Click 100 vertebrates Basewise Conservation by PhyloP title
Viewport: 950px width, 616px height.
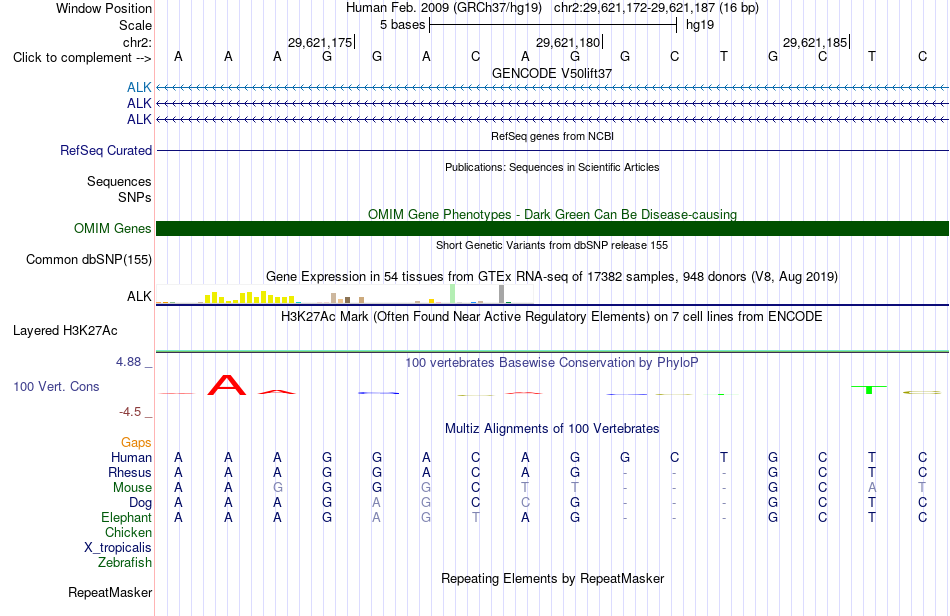[552, 363]
